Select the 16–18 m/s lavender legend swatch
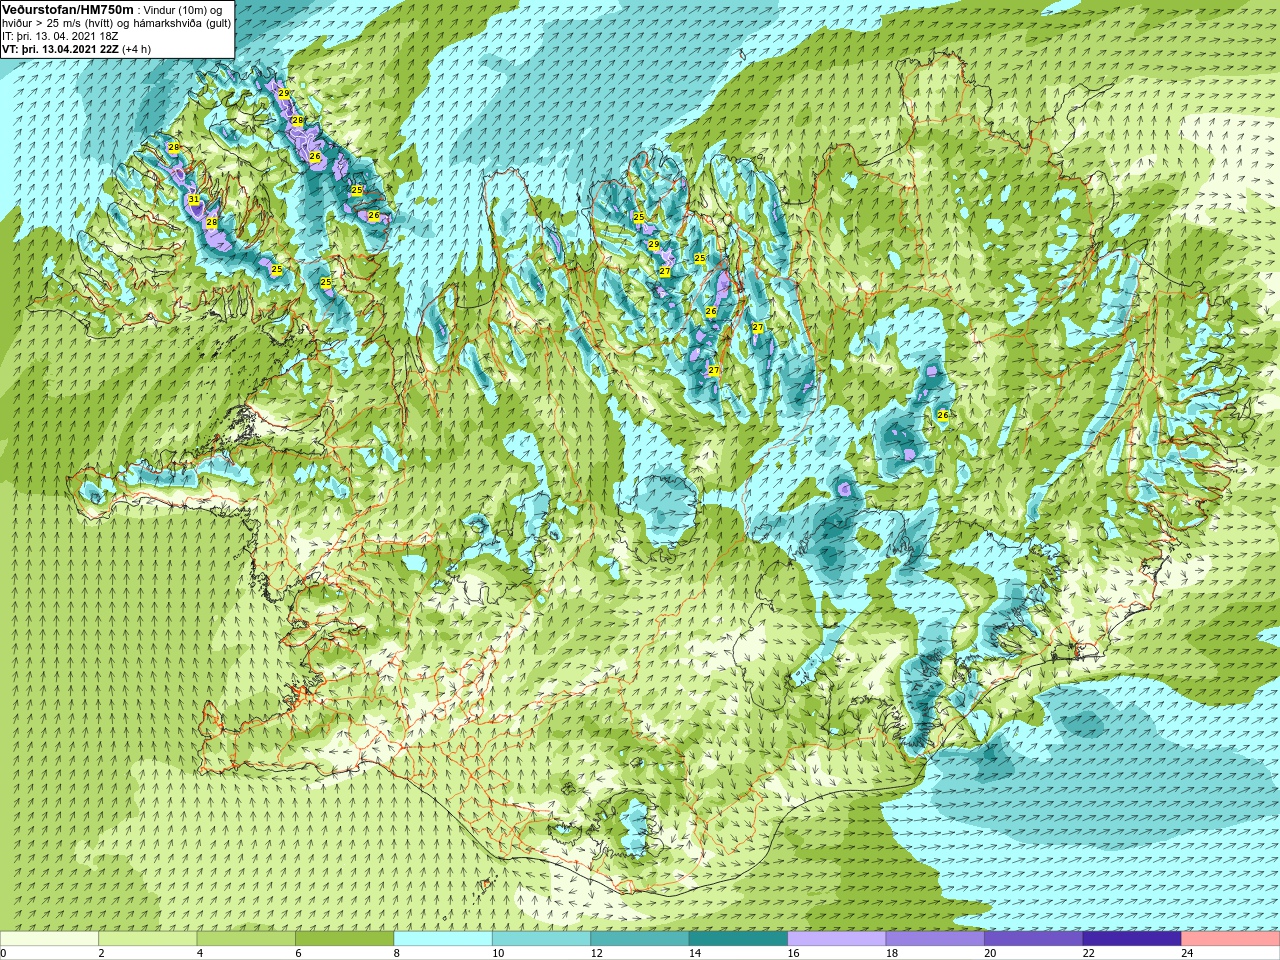The image size is (1280, 960). tap(837, 939)
